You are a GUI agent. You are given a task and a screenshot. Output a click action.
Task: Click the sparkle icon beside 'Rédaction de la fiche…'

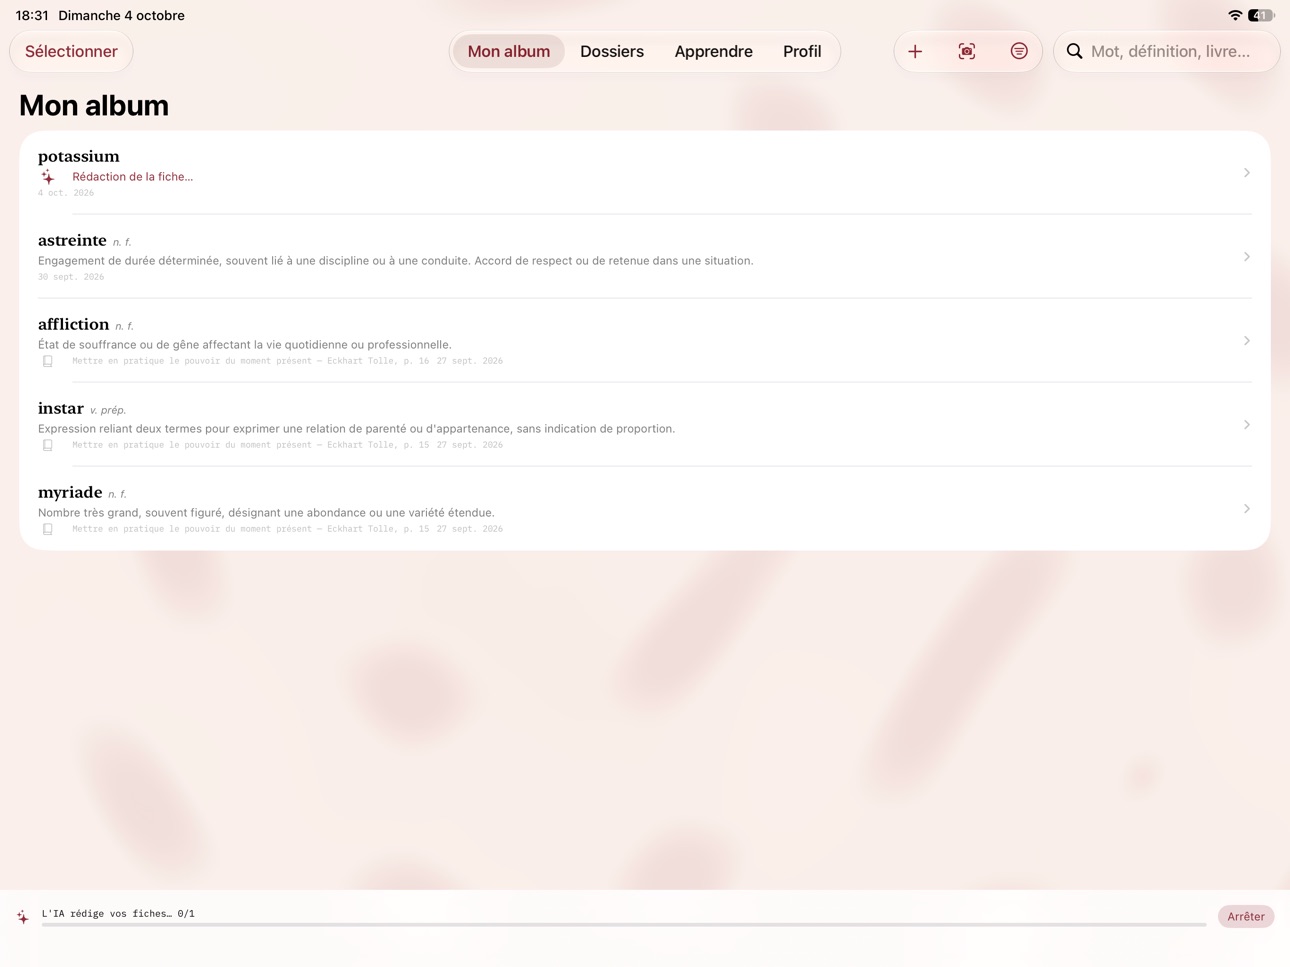tap(48, 177)
